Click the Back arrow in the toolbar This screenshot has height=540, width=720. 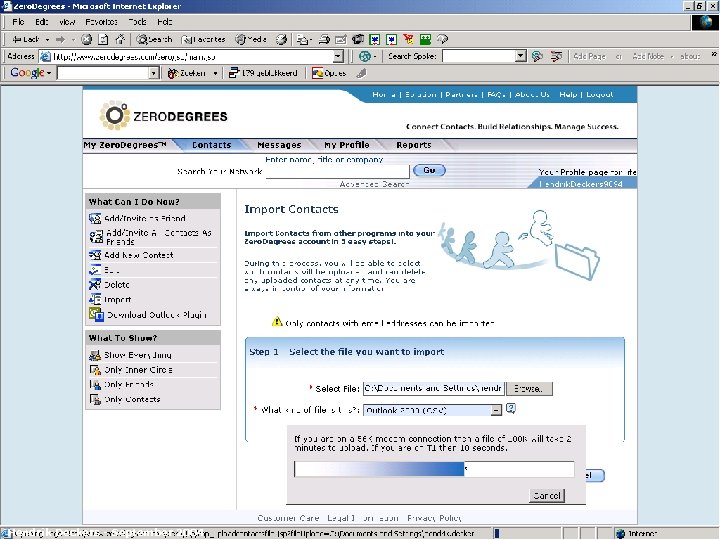click(x=25, y=39)
